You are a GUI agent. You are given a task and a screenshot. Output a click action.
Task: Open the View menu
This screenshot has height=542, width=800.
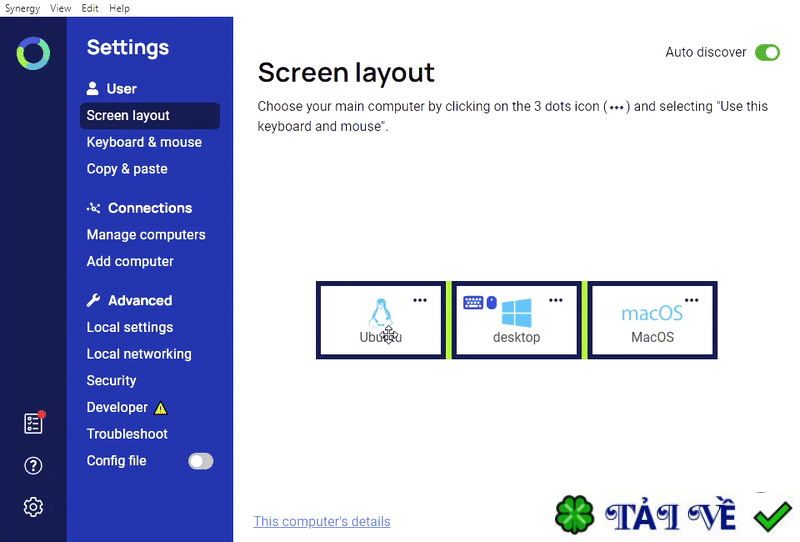coord(60,8)
